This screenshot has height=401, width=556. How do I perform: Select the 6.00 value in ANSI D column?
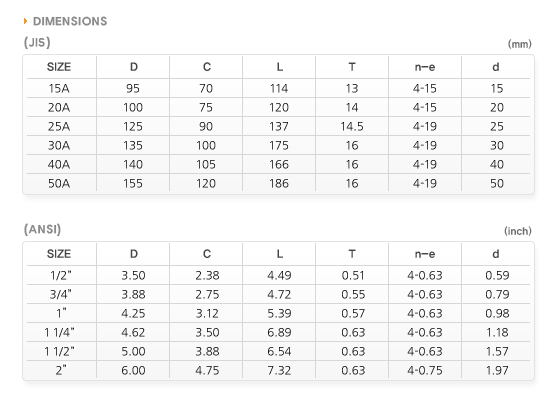tap(133, 371)
